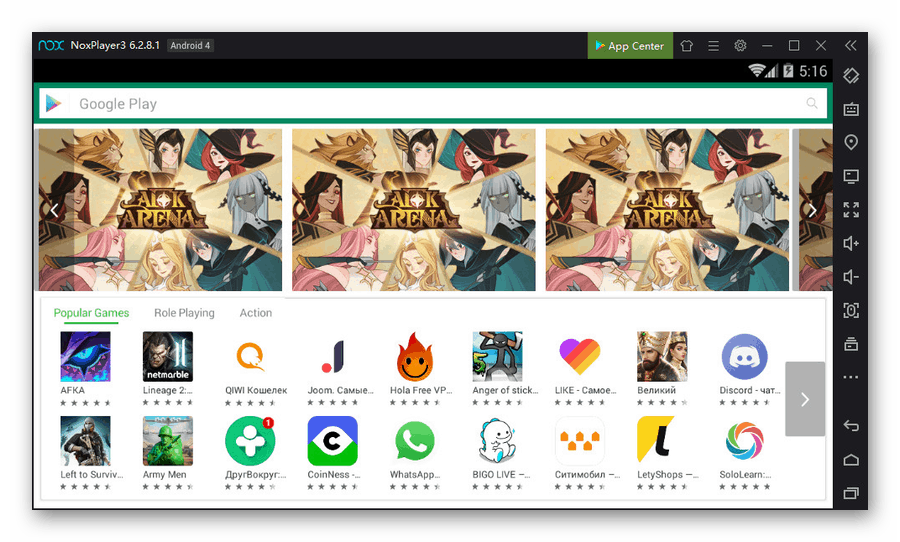The width and height of the screenshot is (900, 542).
Task: Open the hamburger menu in title bar
Action: pos(713,46)
